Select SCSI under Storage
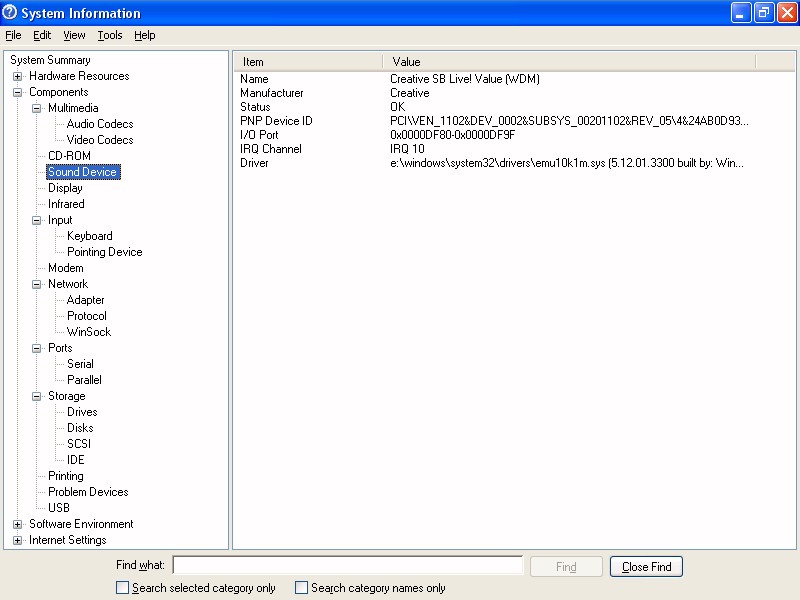This screenshot has height=600, width=800. coord(79,444)
